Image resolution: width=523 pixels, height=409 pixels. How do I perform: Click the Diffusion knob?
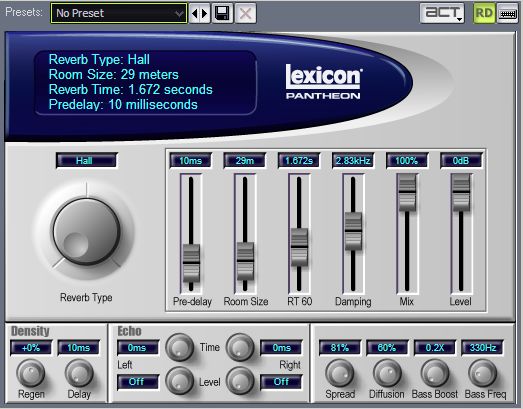point(387,373)
